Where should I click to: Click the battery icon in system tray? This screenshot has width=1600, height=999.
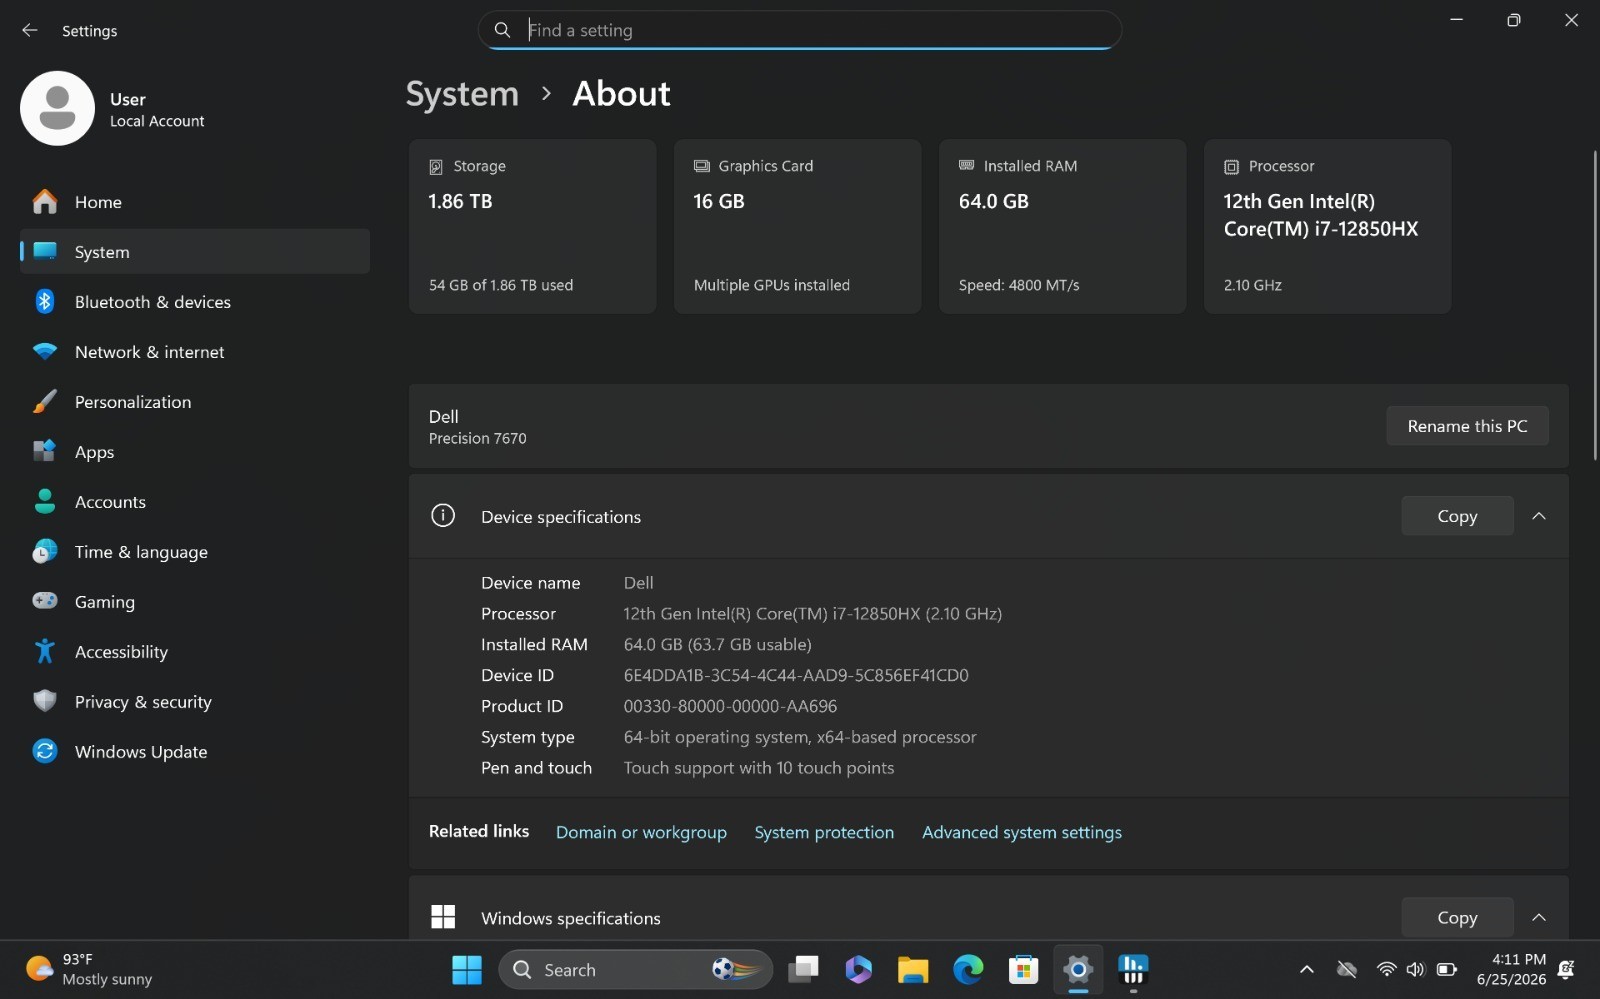1446,969
